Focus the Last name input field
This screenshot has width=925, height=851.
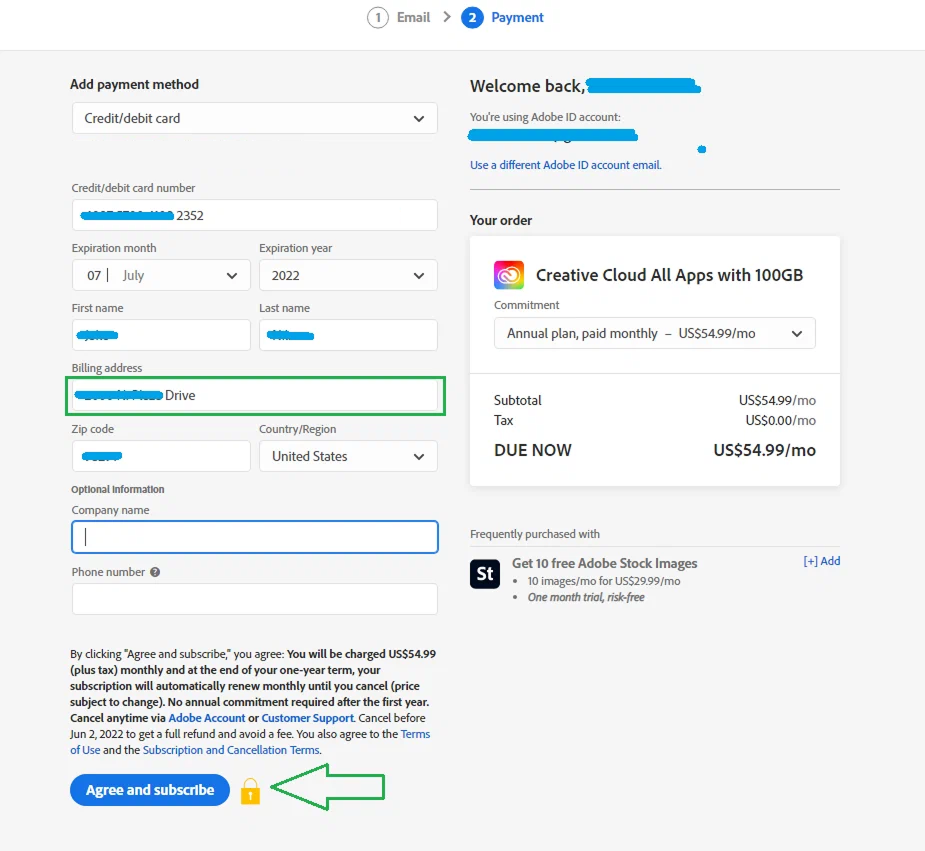coord(348,335)
